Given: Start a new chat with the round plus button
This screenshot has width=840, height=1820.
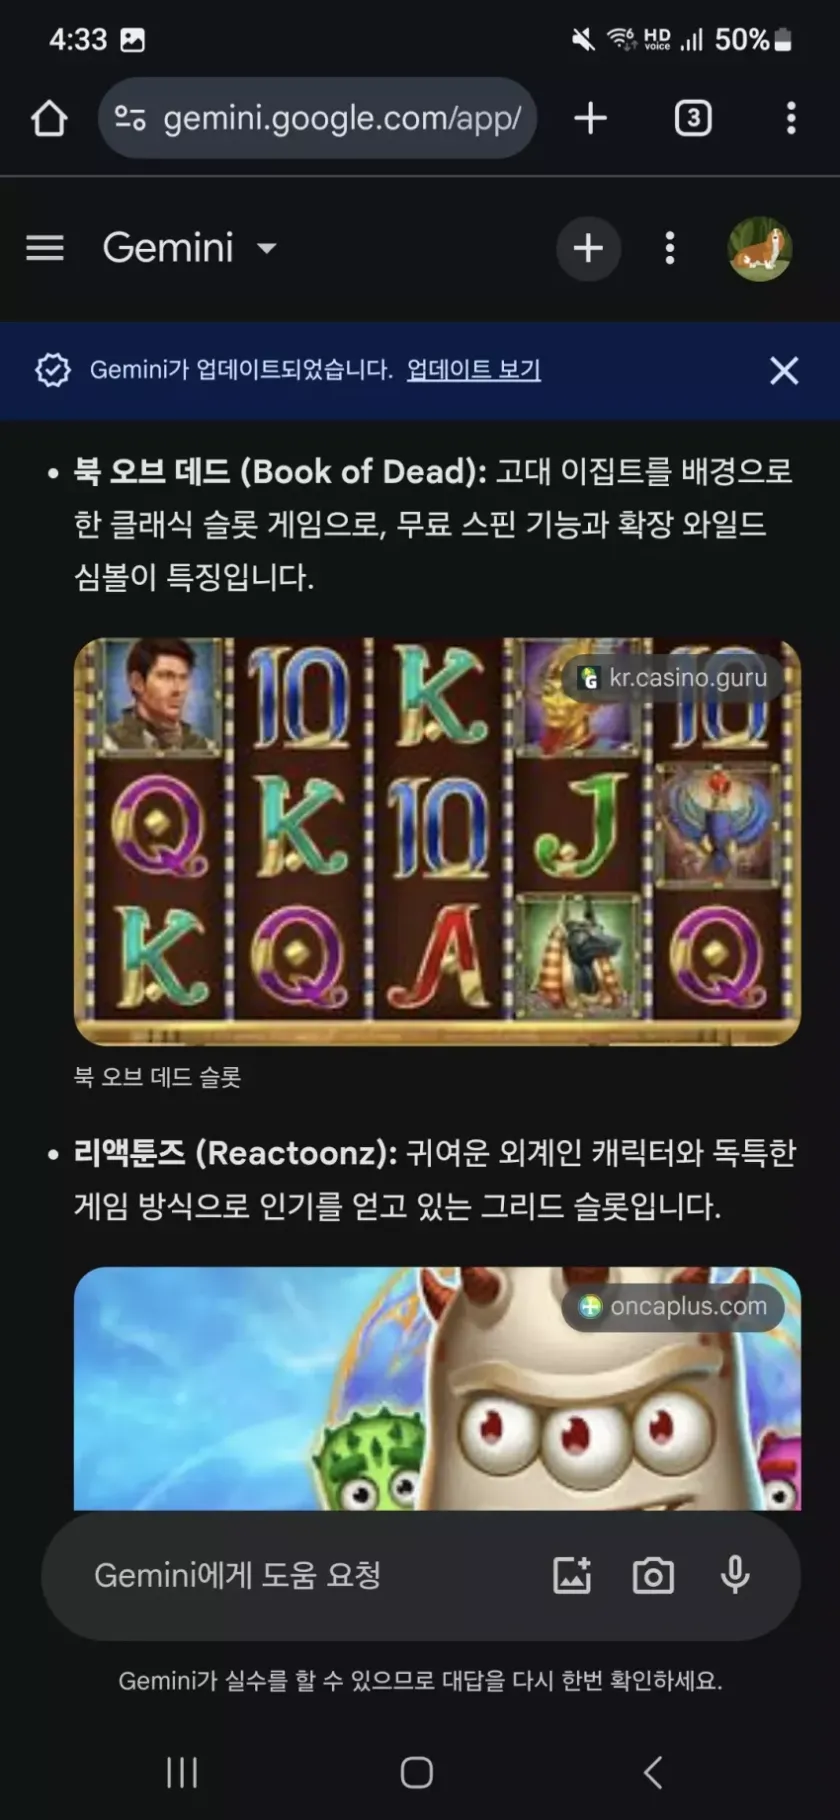Looking at the screenshot, I should pyautogui.click(x=588, y=248).
